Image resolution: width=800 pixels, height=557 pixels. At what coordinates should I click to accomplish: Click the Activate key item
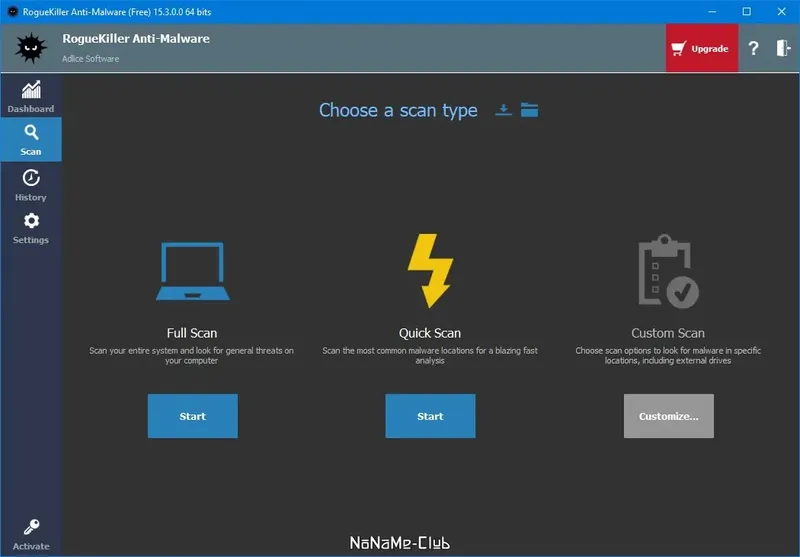pos(31,535)
